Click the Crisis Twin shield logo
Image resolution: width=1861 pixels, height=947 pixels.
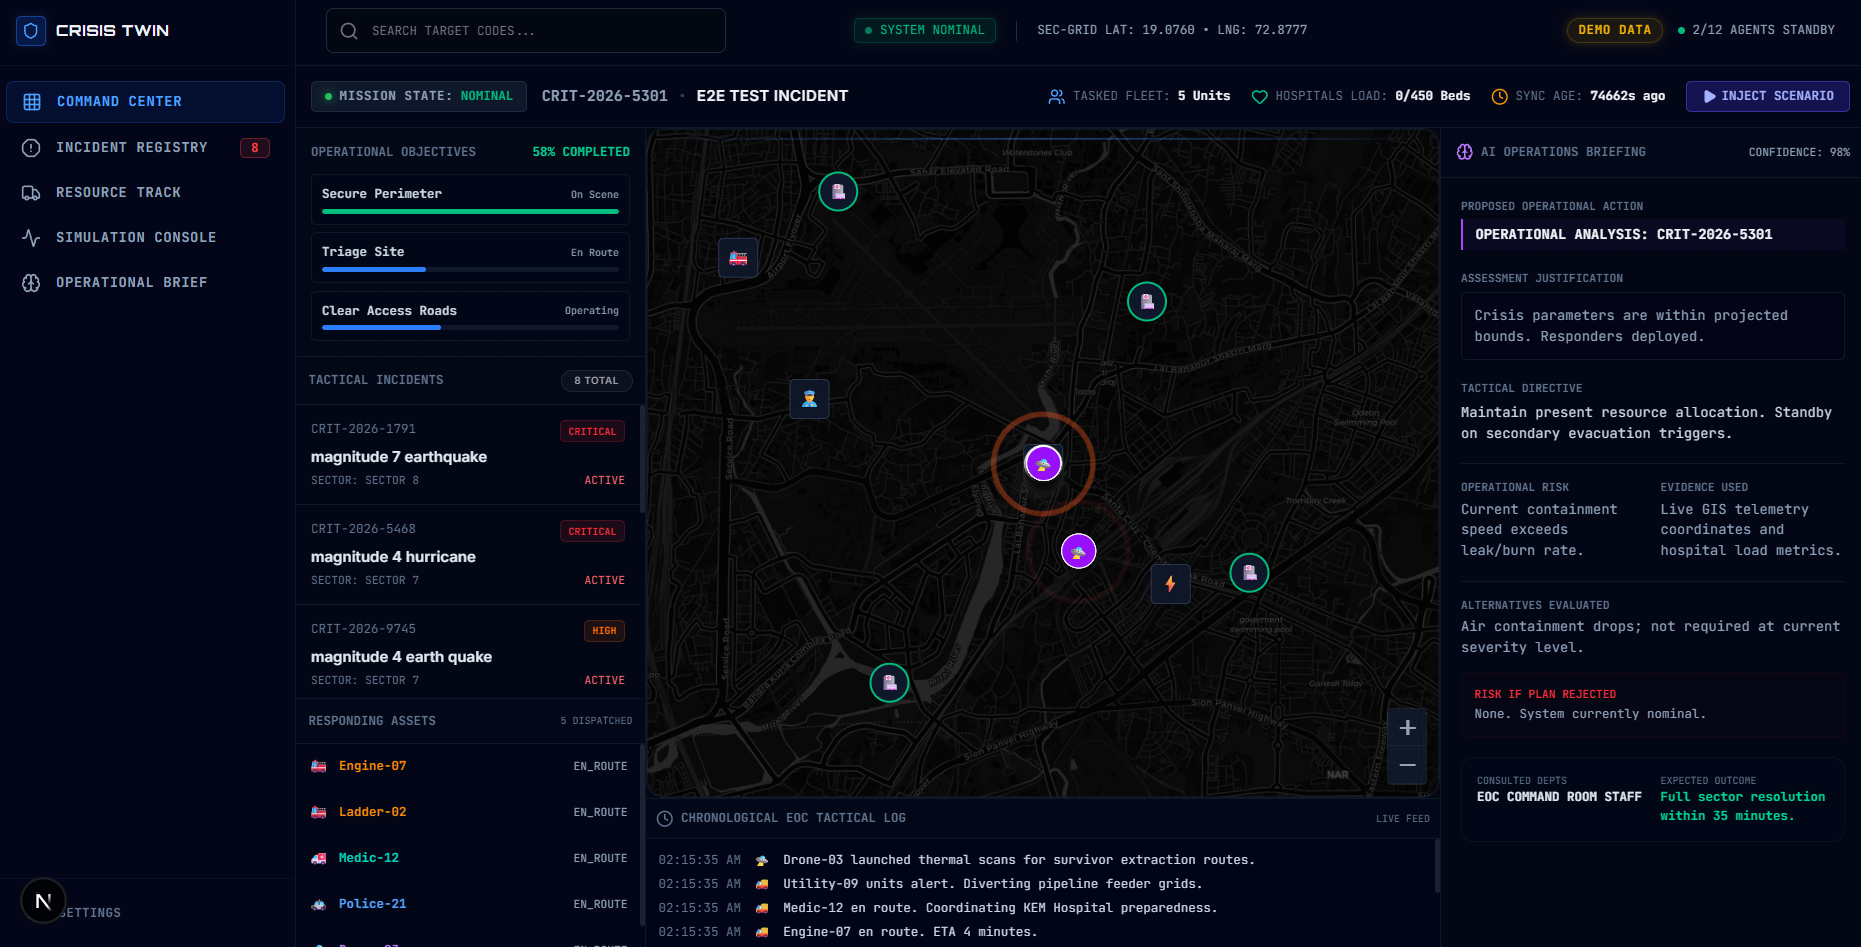(x=31, y=31)
